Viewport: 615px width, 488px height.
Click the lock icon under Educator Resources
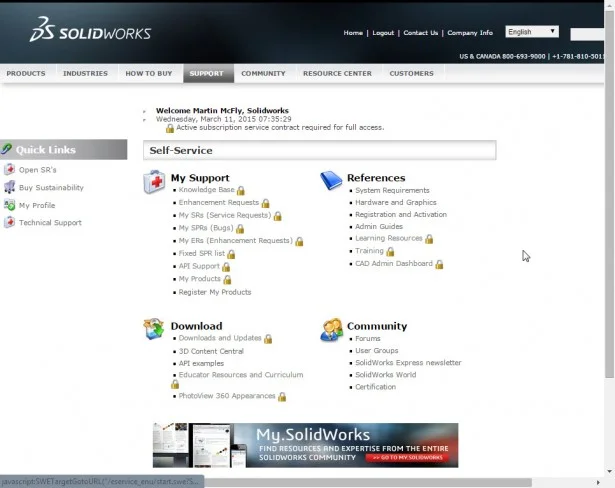(x=175, y=384)
